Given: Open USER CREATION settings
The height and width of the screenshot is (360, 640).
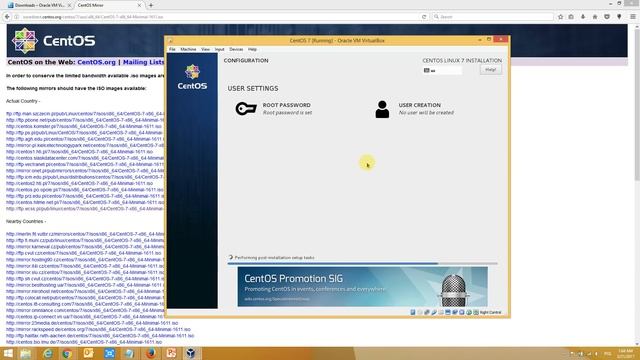Looking at the screenshot, I should tap(414, 109).
